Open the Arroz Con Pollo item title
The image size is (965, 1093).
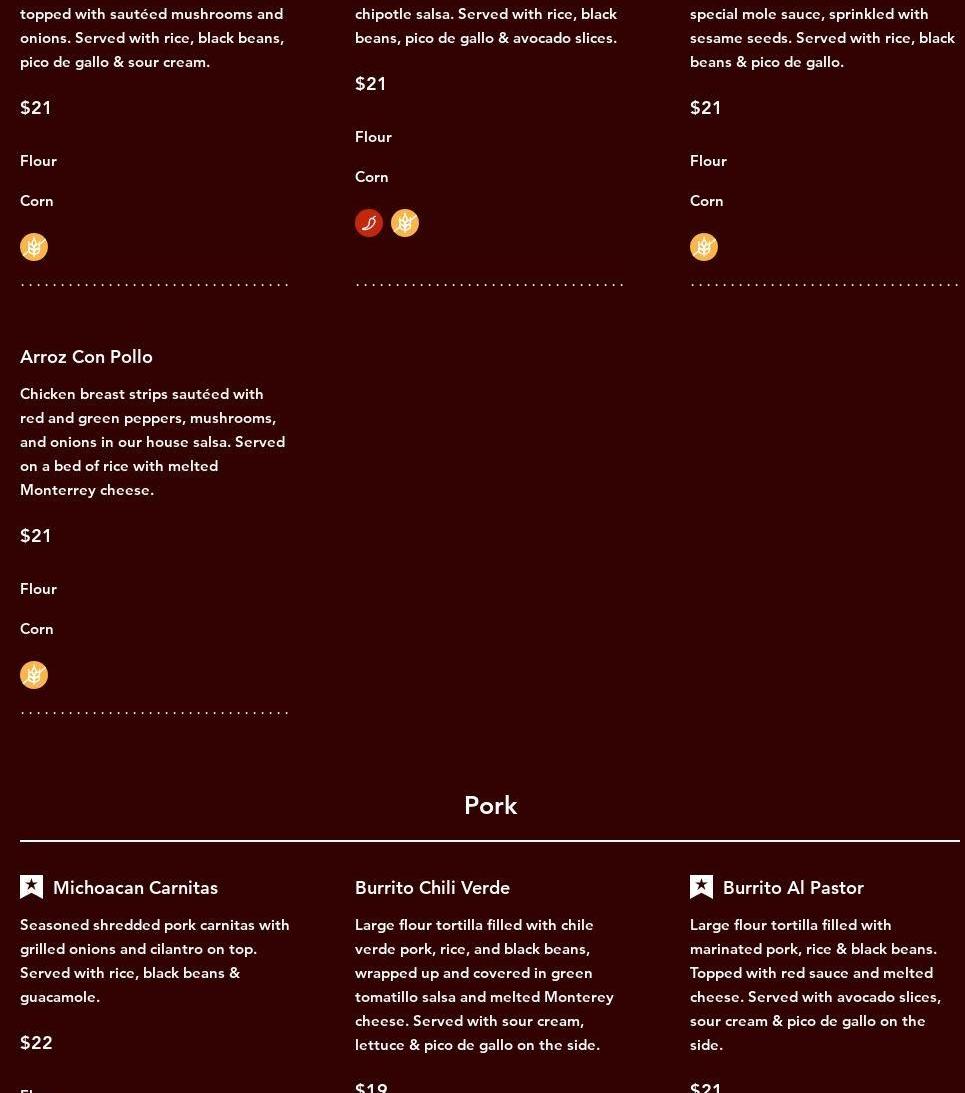(x=87, y=357)
